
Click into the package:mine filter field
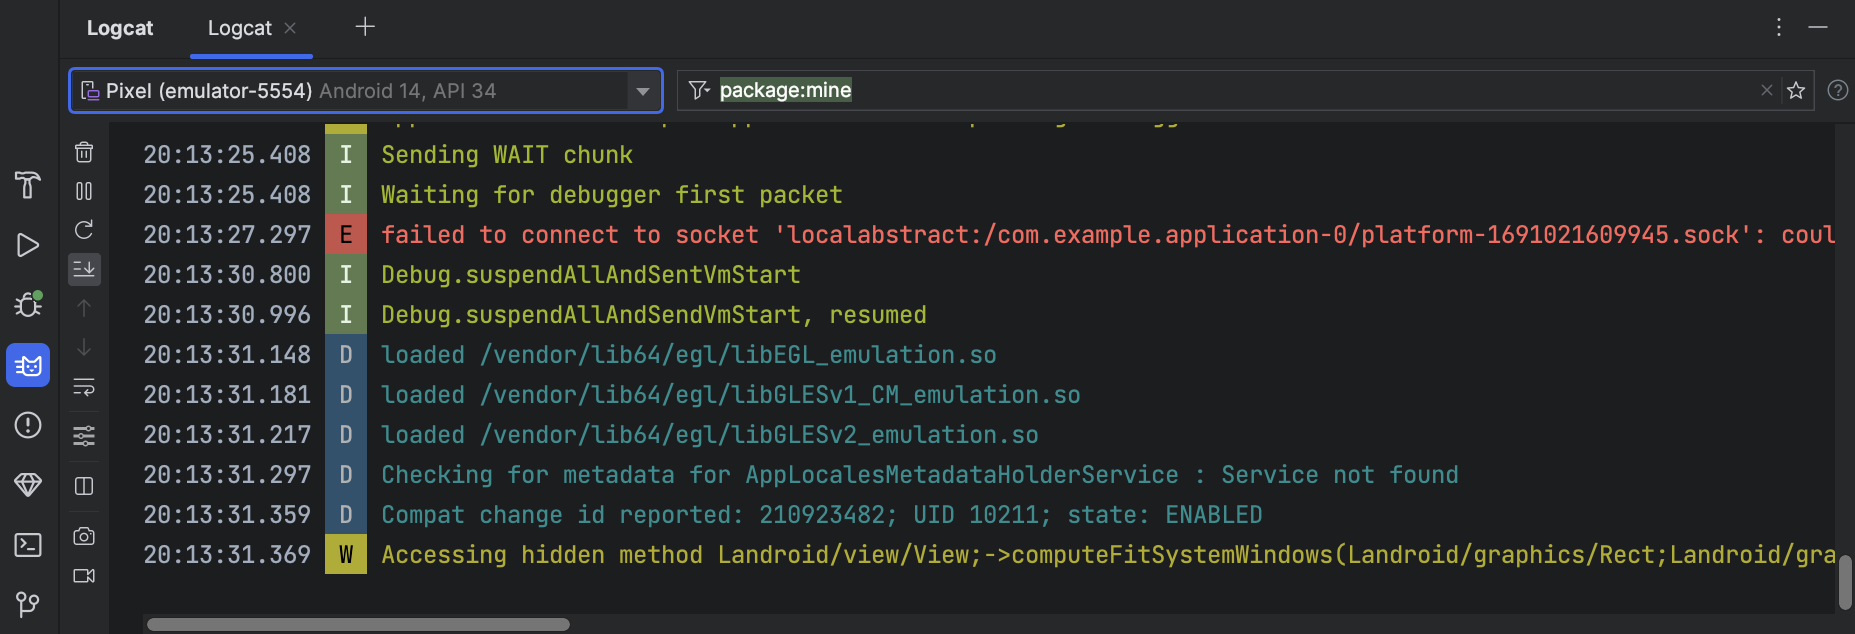[x=1200, y=91]
